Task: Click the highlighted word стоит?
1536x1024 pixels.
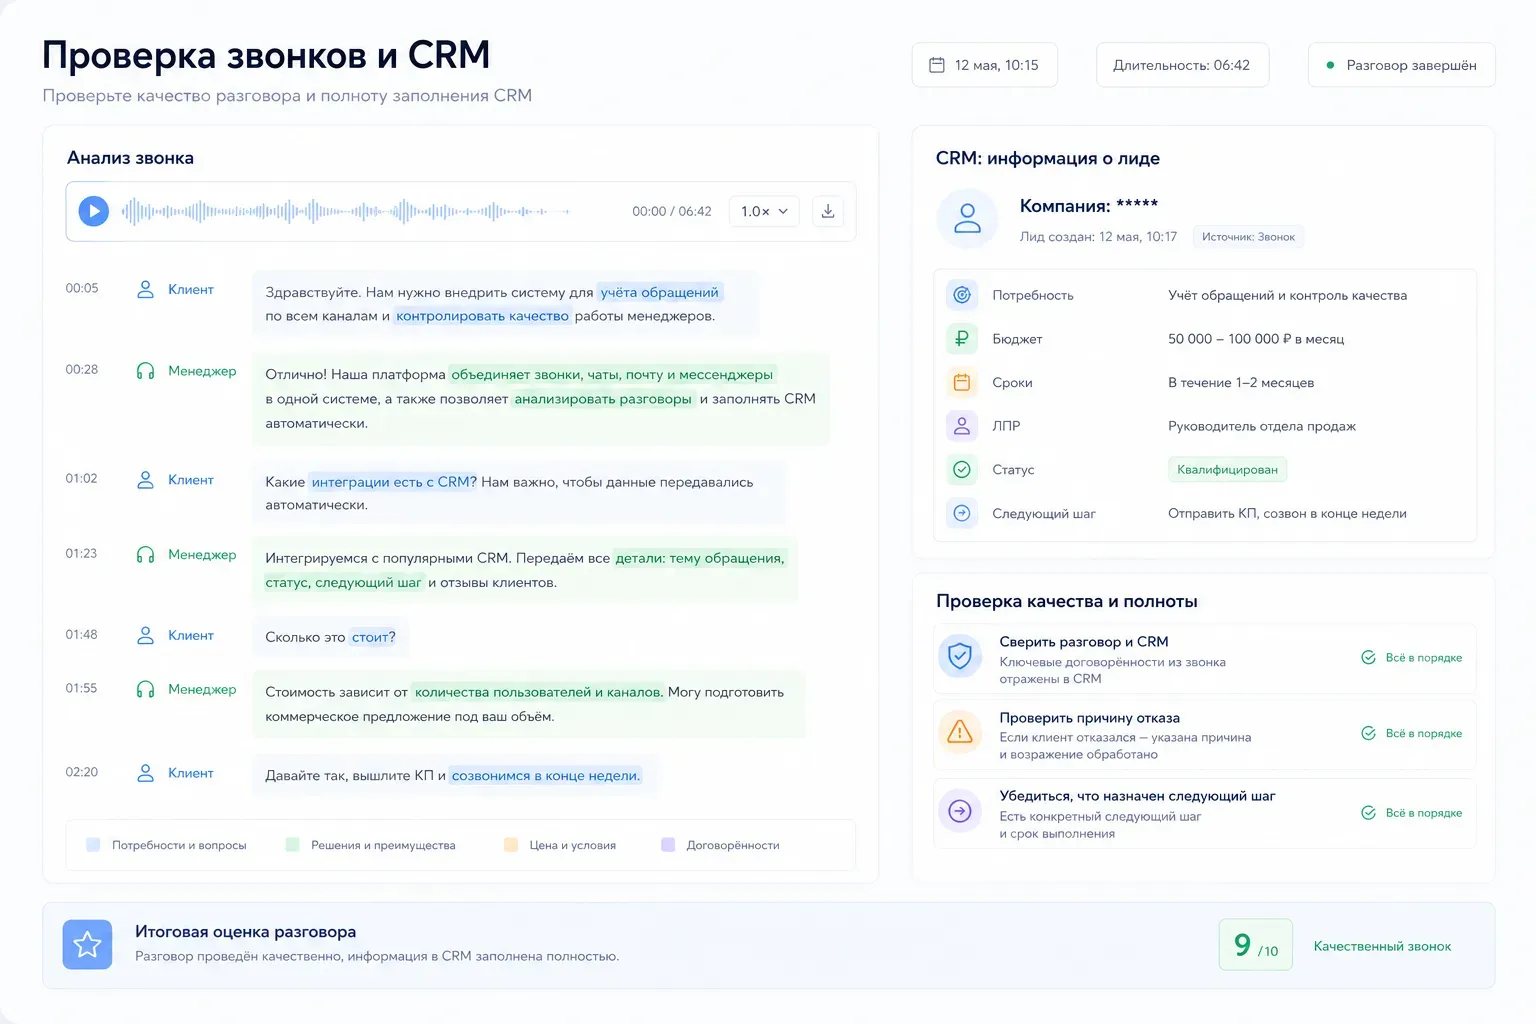Action: click(373, 637)
